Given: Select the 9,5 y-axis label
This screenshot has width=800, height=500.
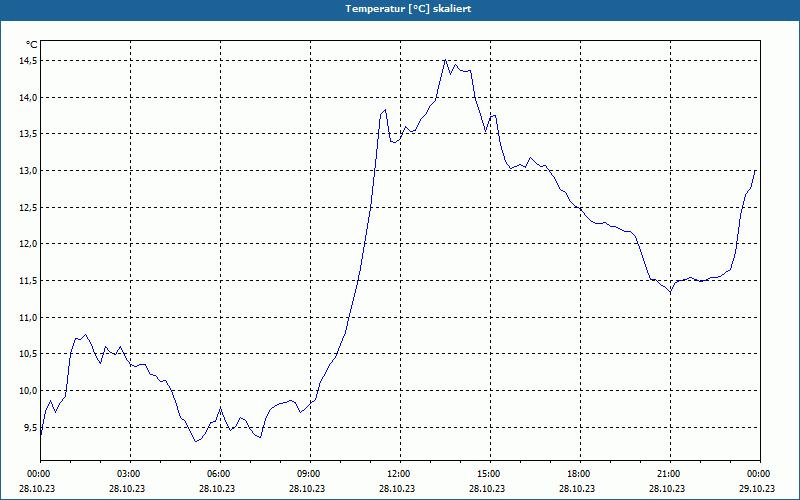Looking at the screenshot, I should point(31,428).
